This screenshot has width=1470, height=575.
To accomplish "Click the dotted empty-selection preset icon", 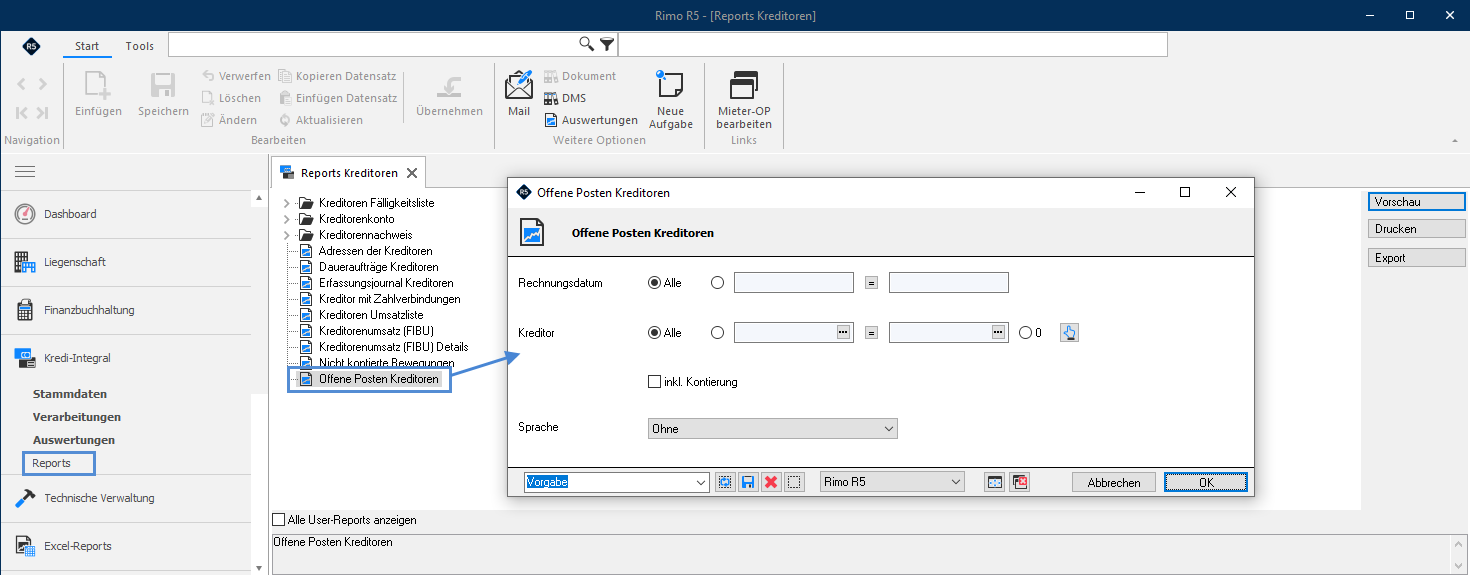I will click(x=794, y=482).
